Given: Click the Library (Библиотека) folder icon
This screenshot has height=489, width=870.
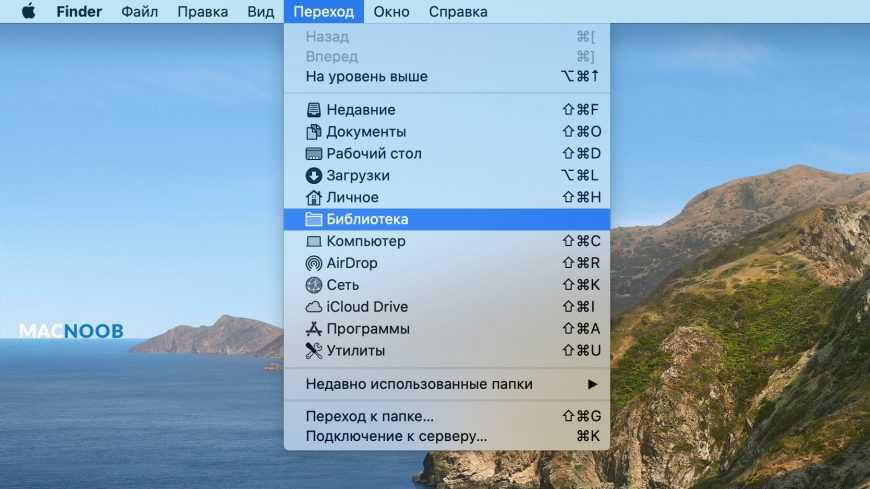Looking at the screenshot, I should click(x=313, y=219).
